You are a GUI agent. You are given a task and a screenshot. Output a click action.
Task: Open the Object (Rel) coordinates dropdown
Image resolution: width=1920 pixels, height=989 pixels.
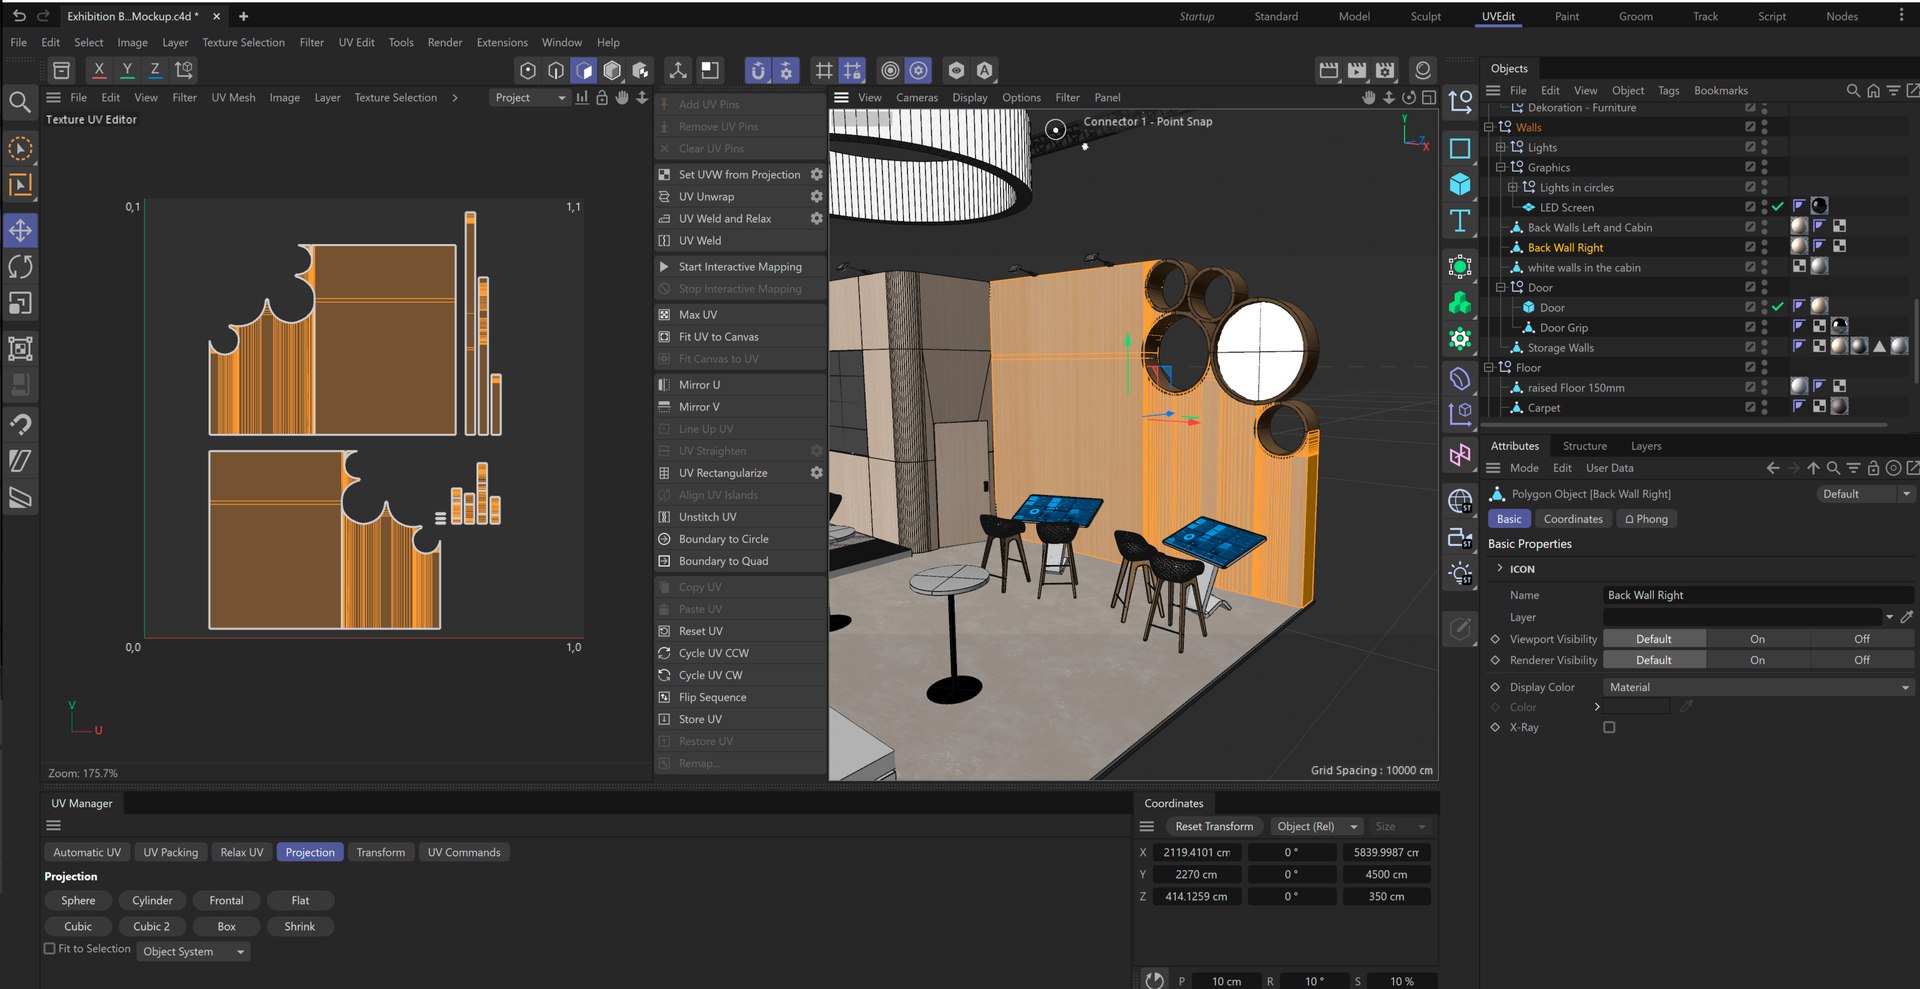[x=1316, y=827]
